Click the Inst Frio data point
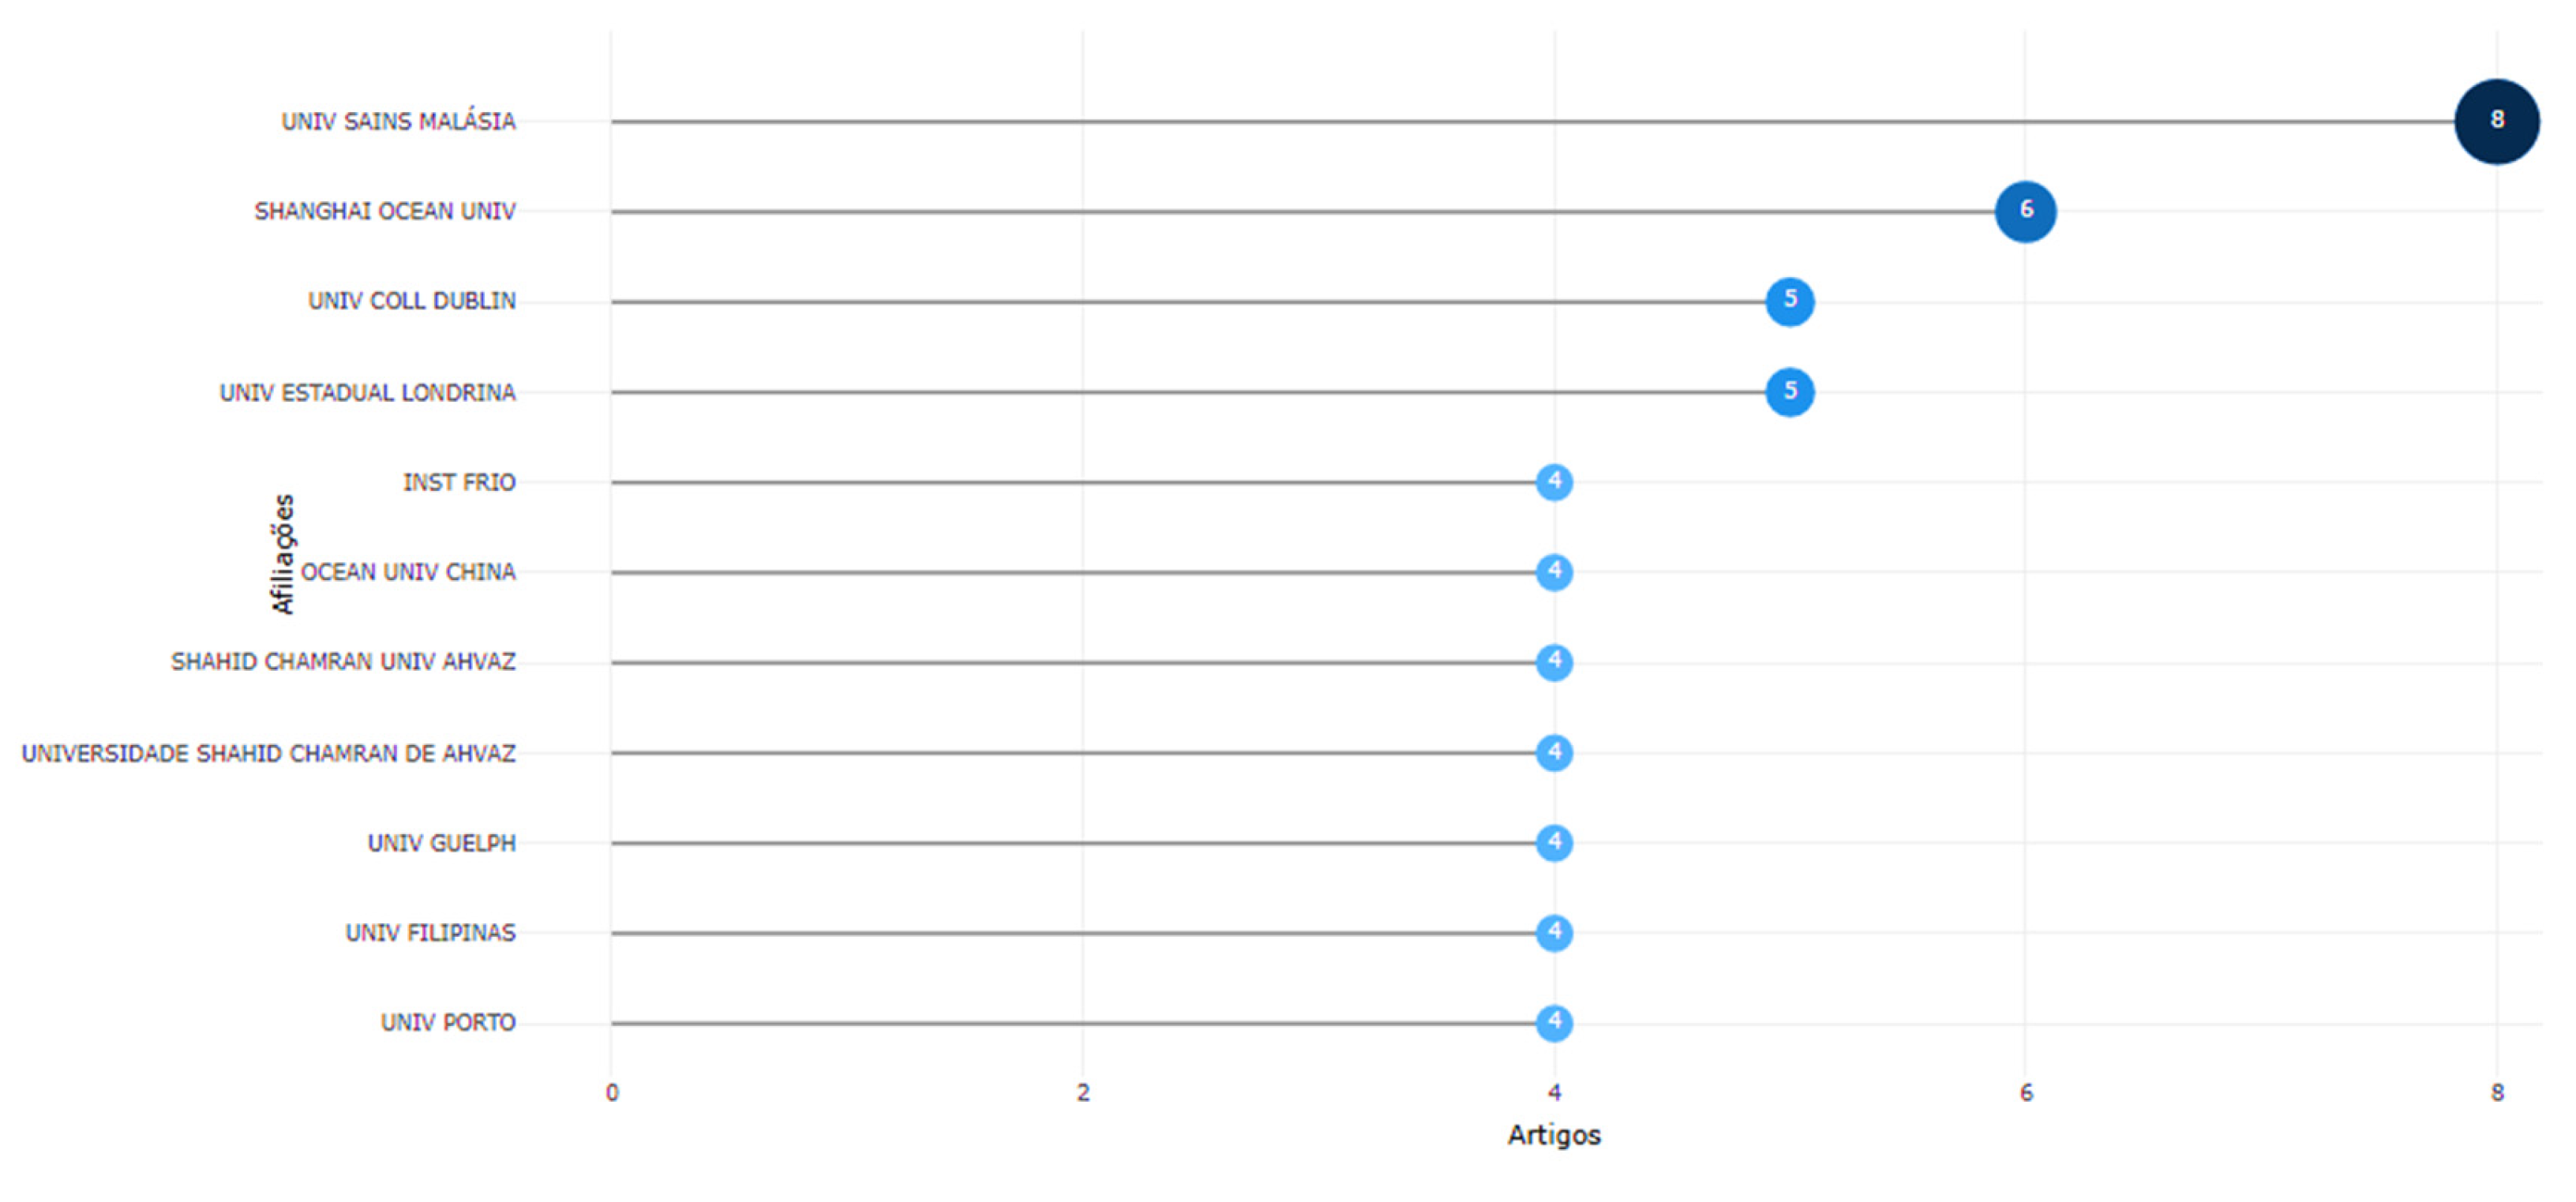Screen dimensions: 2576x1202 [x=1554, y=482]
